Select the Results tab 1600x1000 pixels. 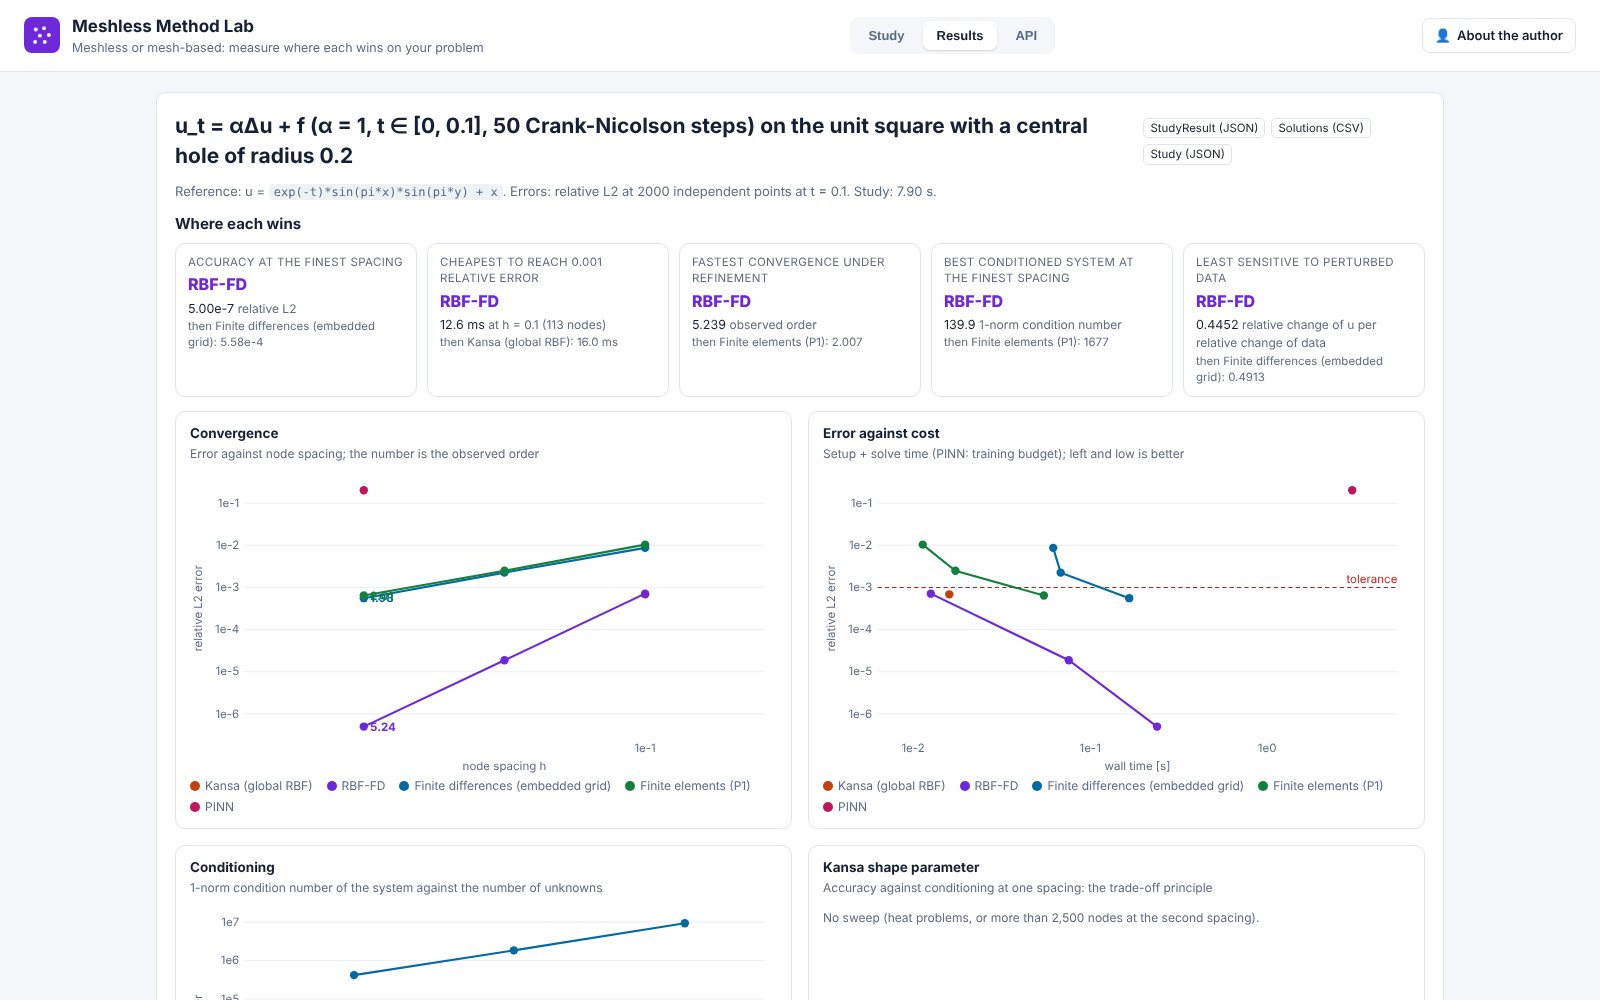[960, 36]
